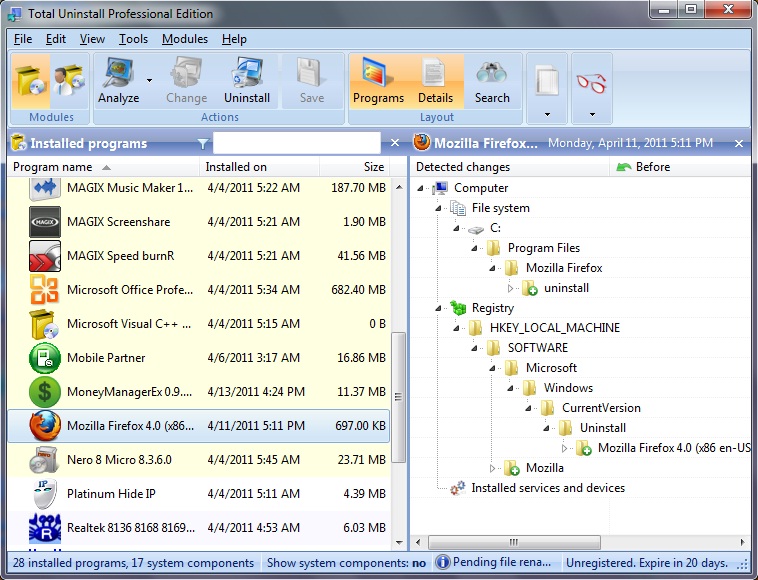Select the Microsoft Visual C++ icon

coord(44,324)
